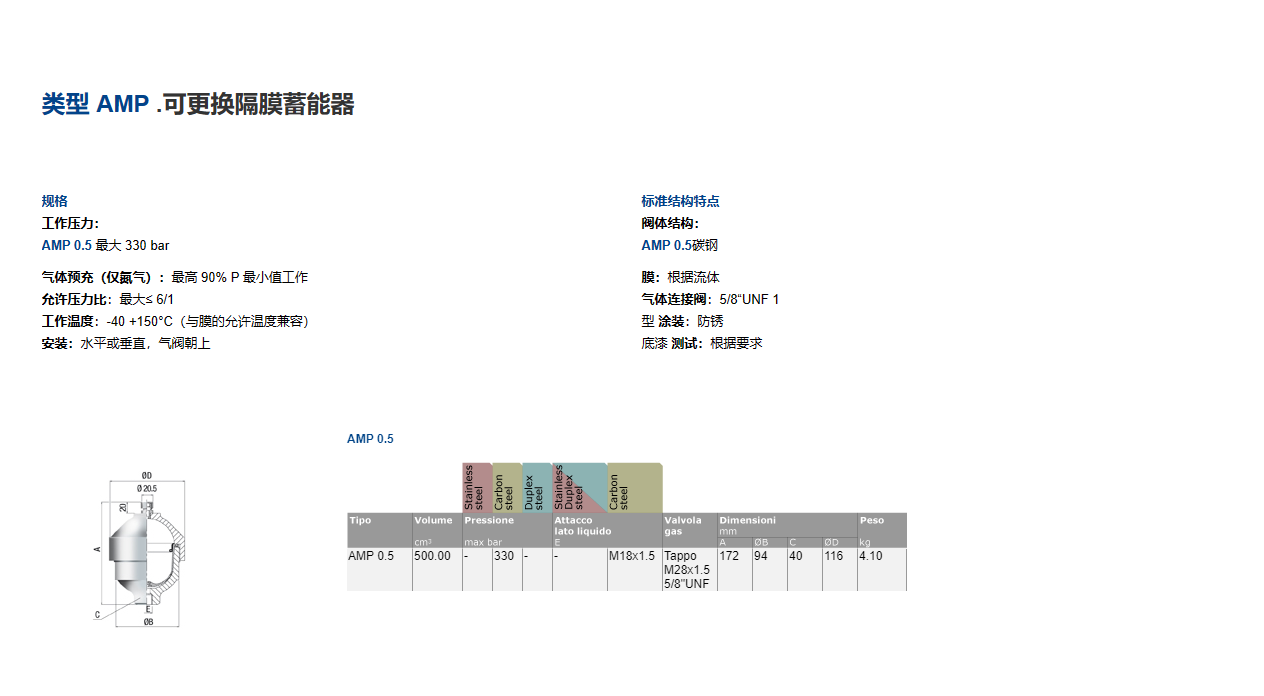Click the page title 类型 AMP 可更换隔膜蓄能器
Image resolution: width=1264 pixels, height=696 pixels.
point(198,104)
